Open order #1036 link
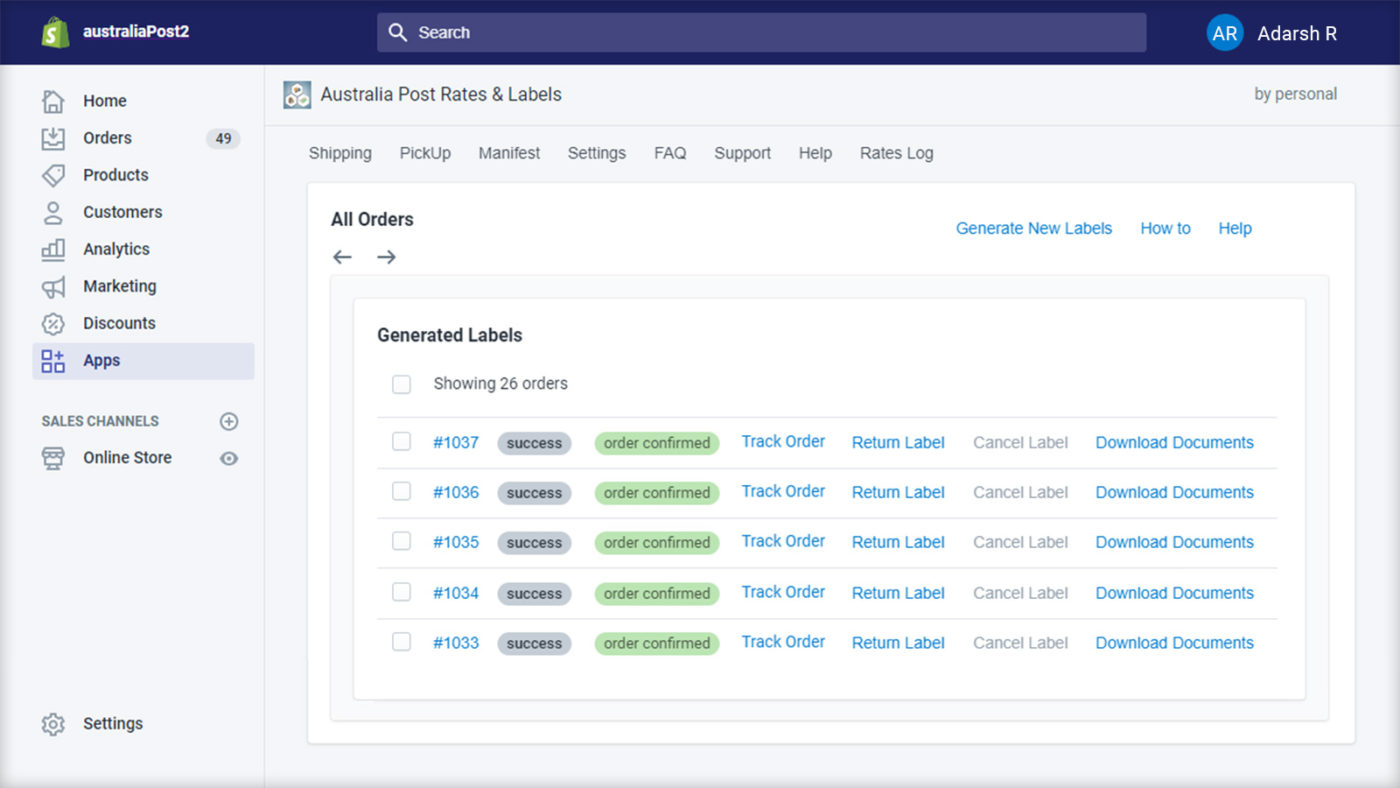The height and width of the screenshot is (788, 1400). click(x=456, y=492)
